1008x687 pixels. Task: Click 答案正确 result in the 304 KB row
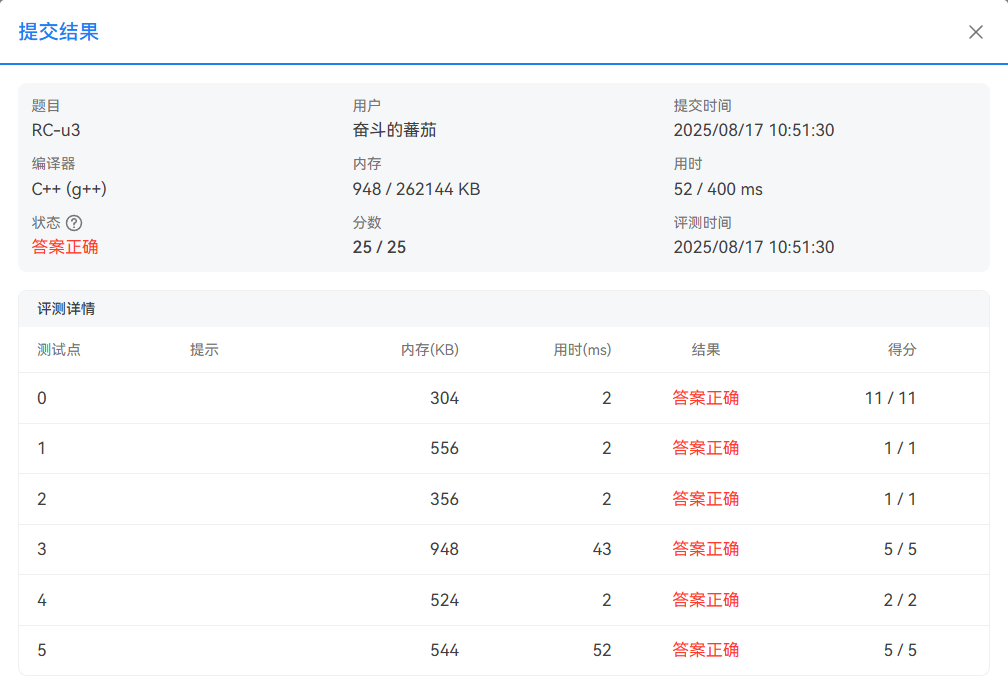click(x=706, y=398)
